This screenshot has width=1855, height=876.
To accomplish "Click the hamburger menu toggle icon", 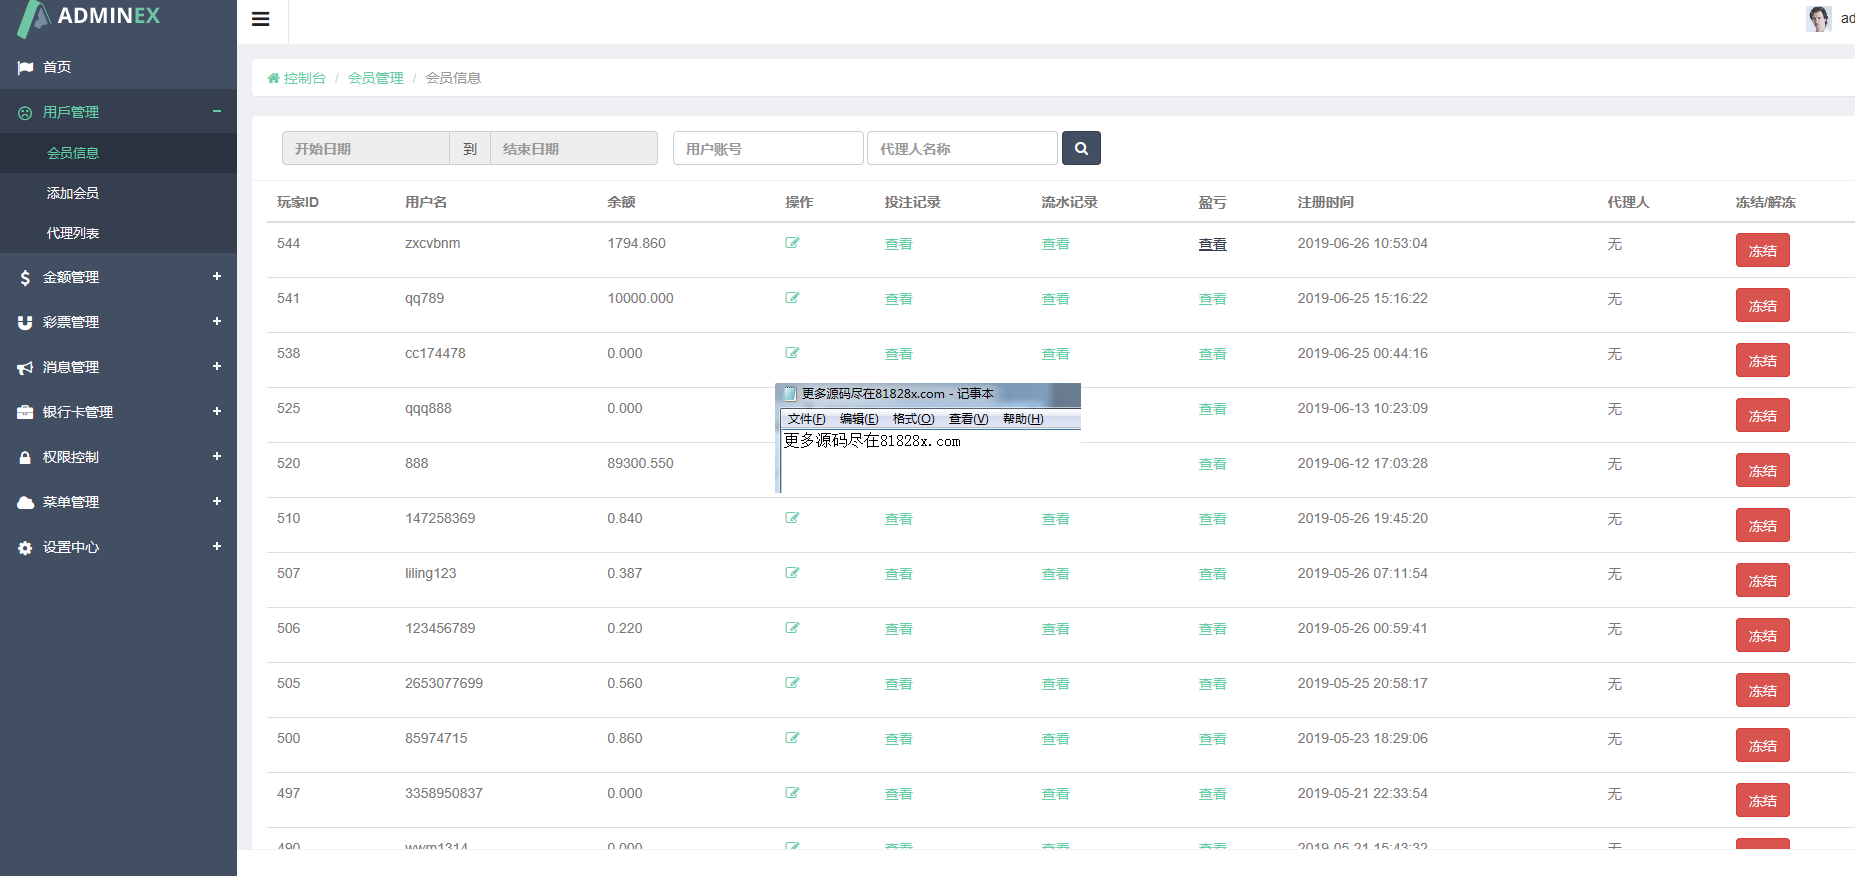I will 260,19.
